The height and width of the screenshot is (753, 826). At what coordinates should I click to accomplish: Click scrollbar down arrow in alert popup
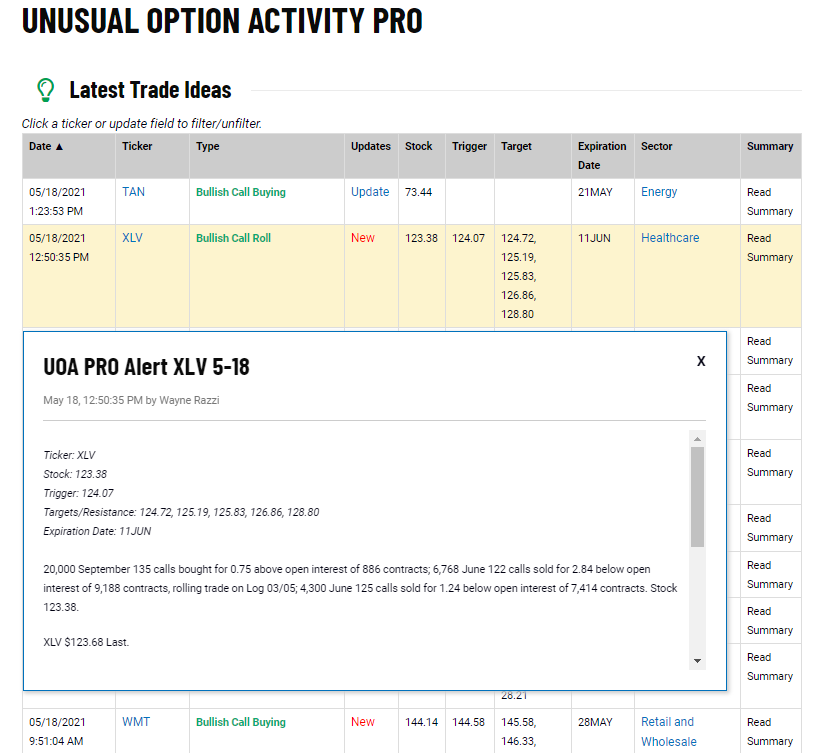pyautogui.click(x=697, y=661)
